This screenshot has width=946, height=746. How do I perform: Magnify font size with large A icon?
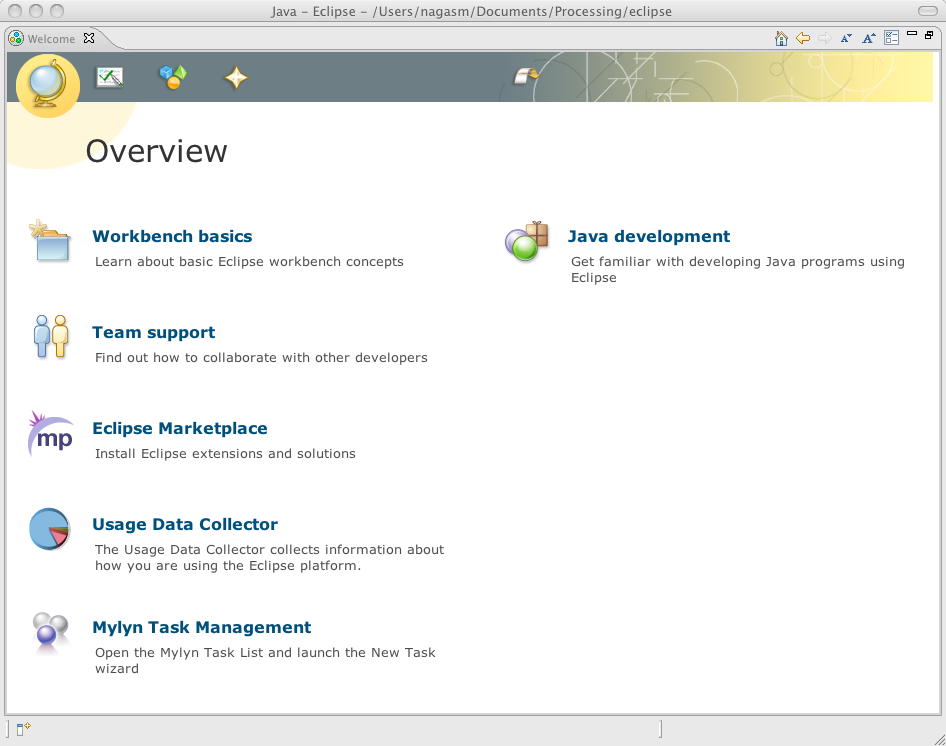pyautogui.click(x=869, y=38)
